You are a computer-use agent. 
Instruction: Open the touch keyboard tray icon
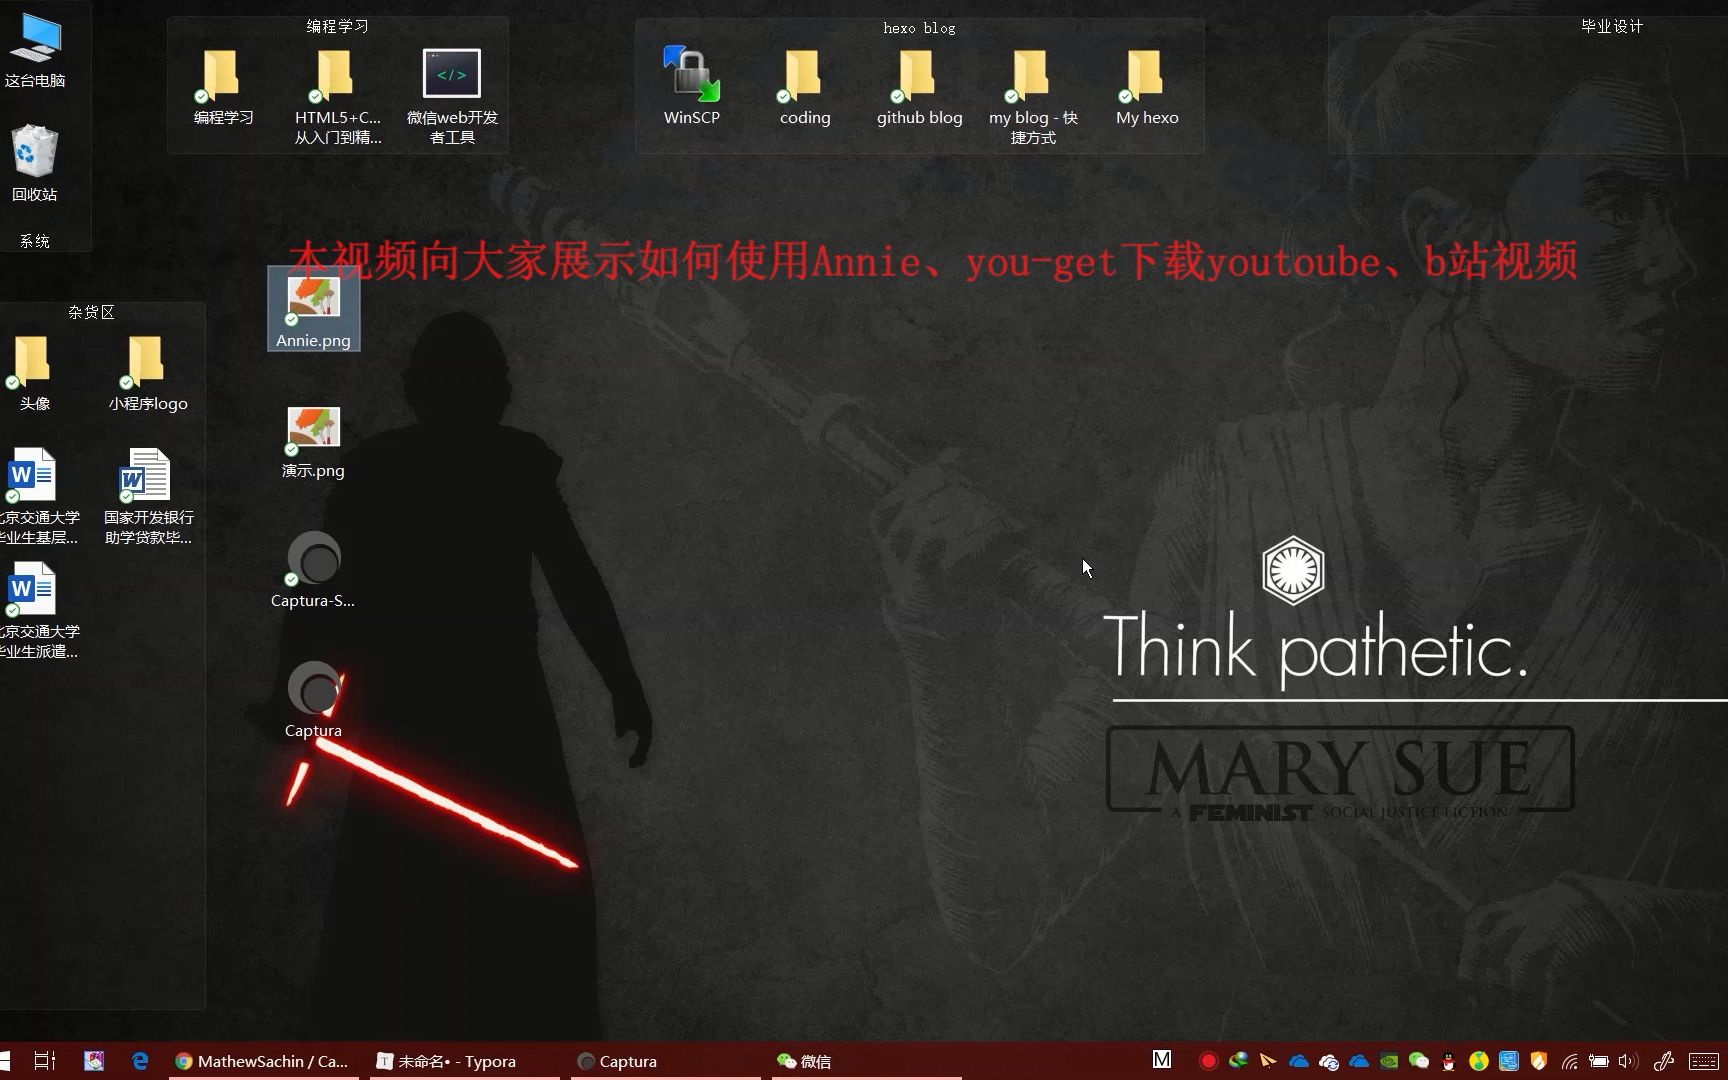pos(1704,1061)
